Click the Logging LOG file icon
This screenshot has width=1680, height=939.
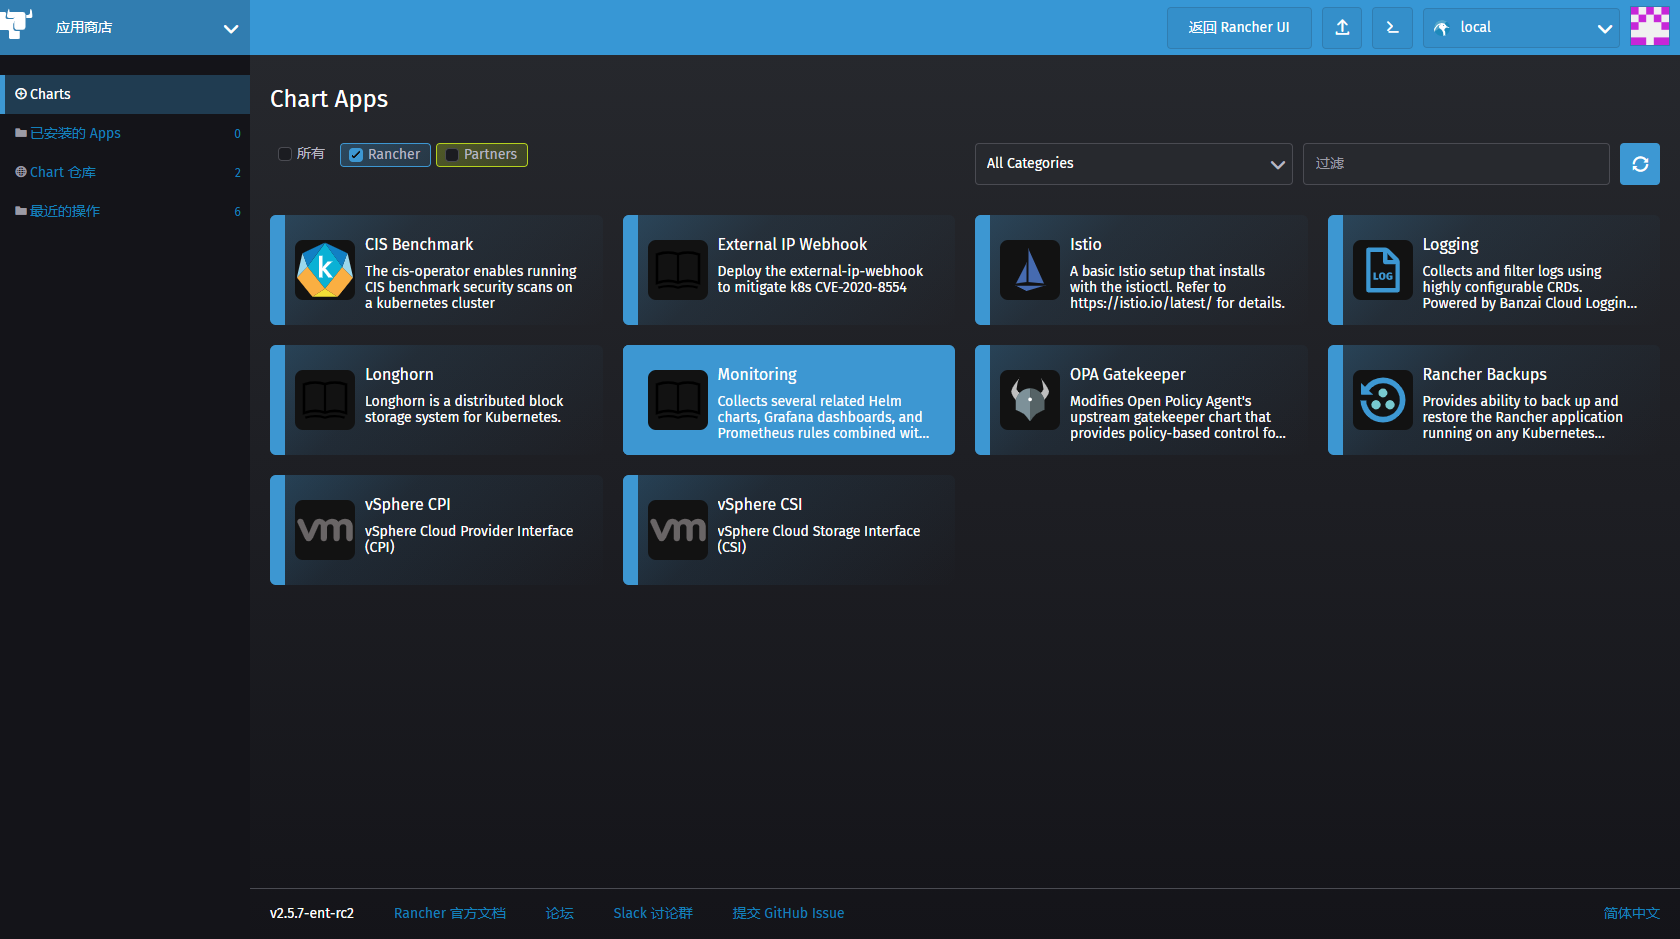pos(1383,270)
